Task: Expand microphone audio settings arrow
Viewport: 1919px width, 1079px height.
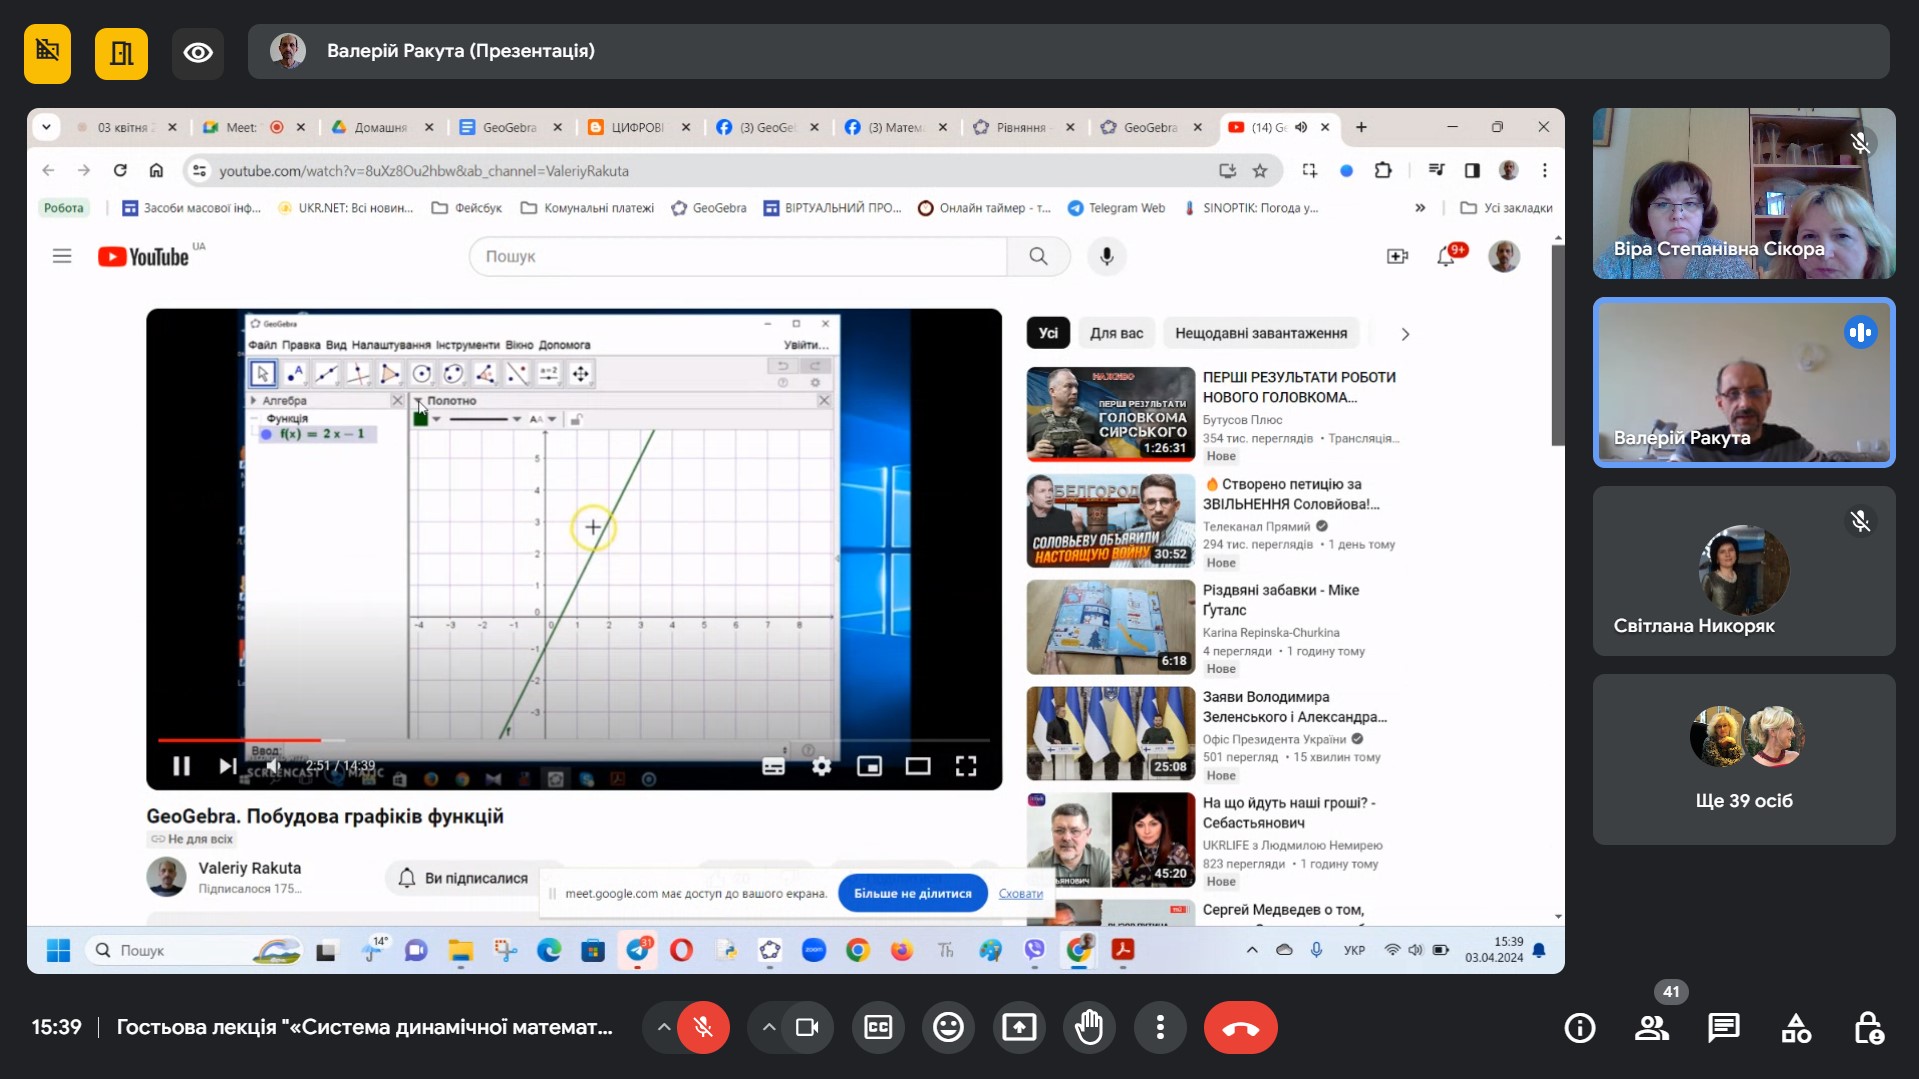Action: (663, 1027)
